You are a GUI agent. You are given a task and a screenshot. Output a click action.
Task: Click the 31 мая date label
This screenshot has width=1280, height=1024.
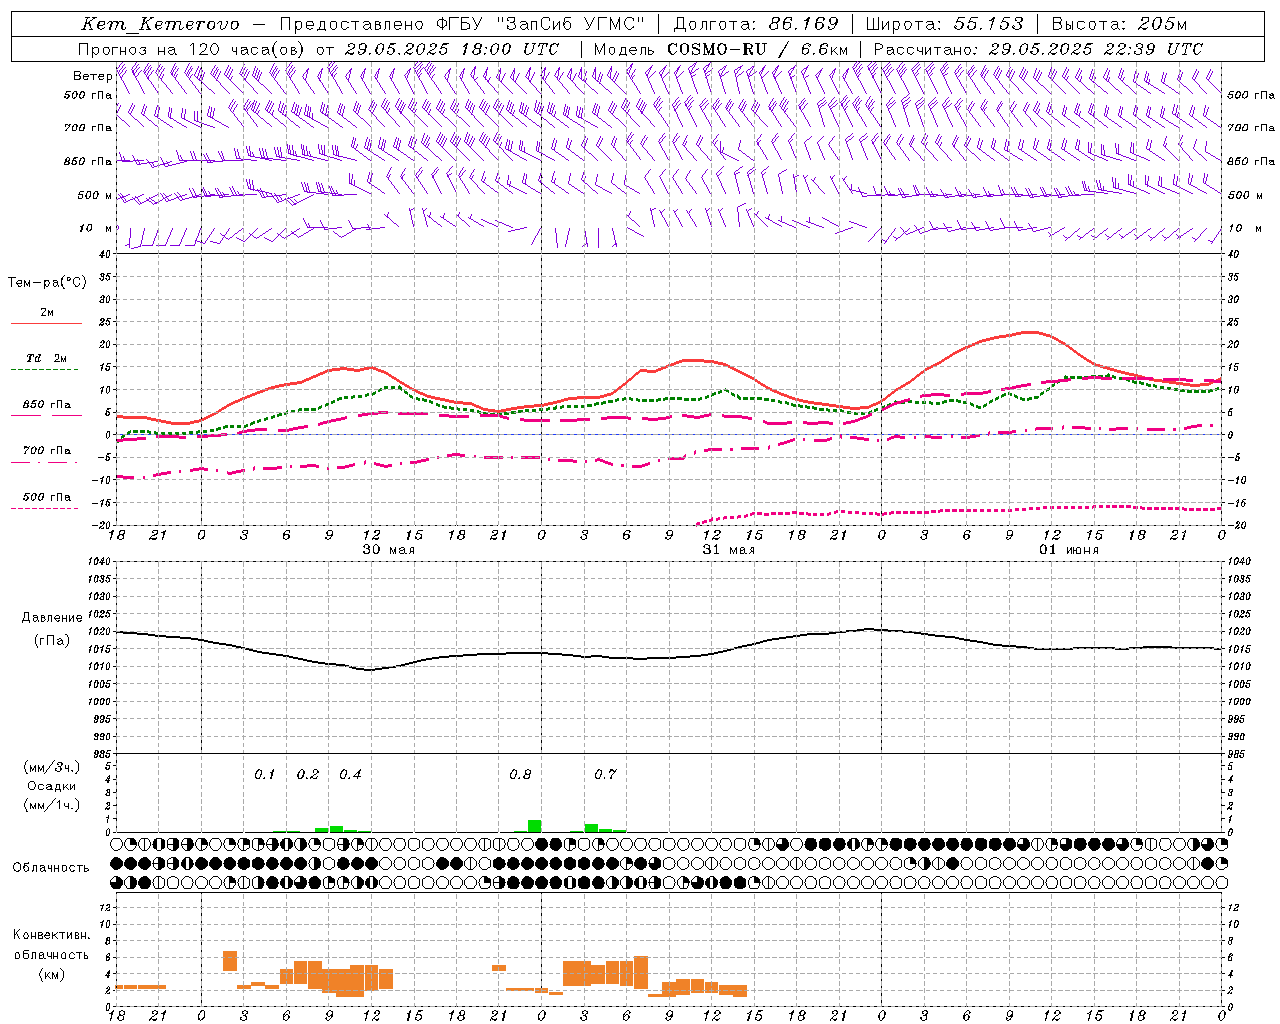click(x=728, y=550)
